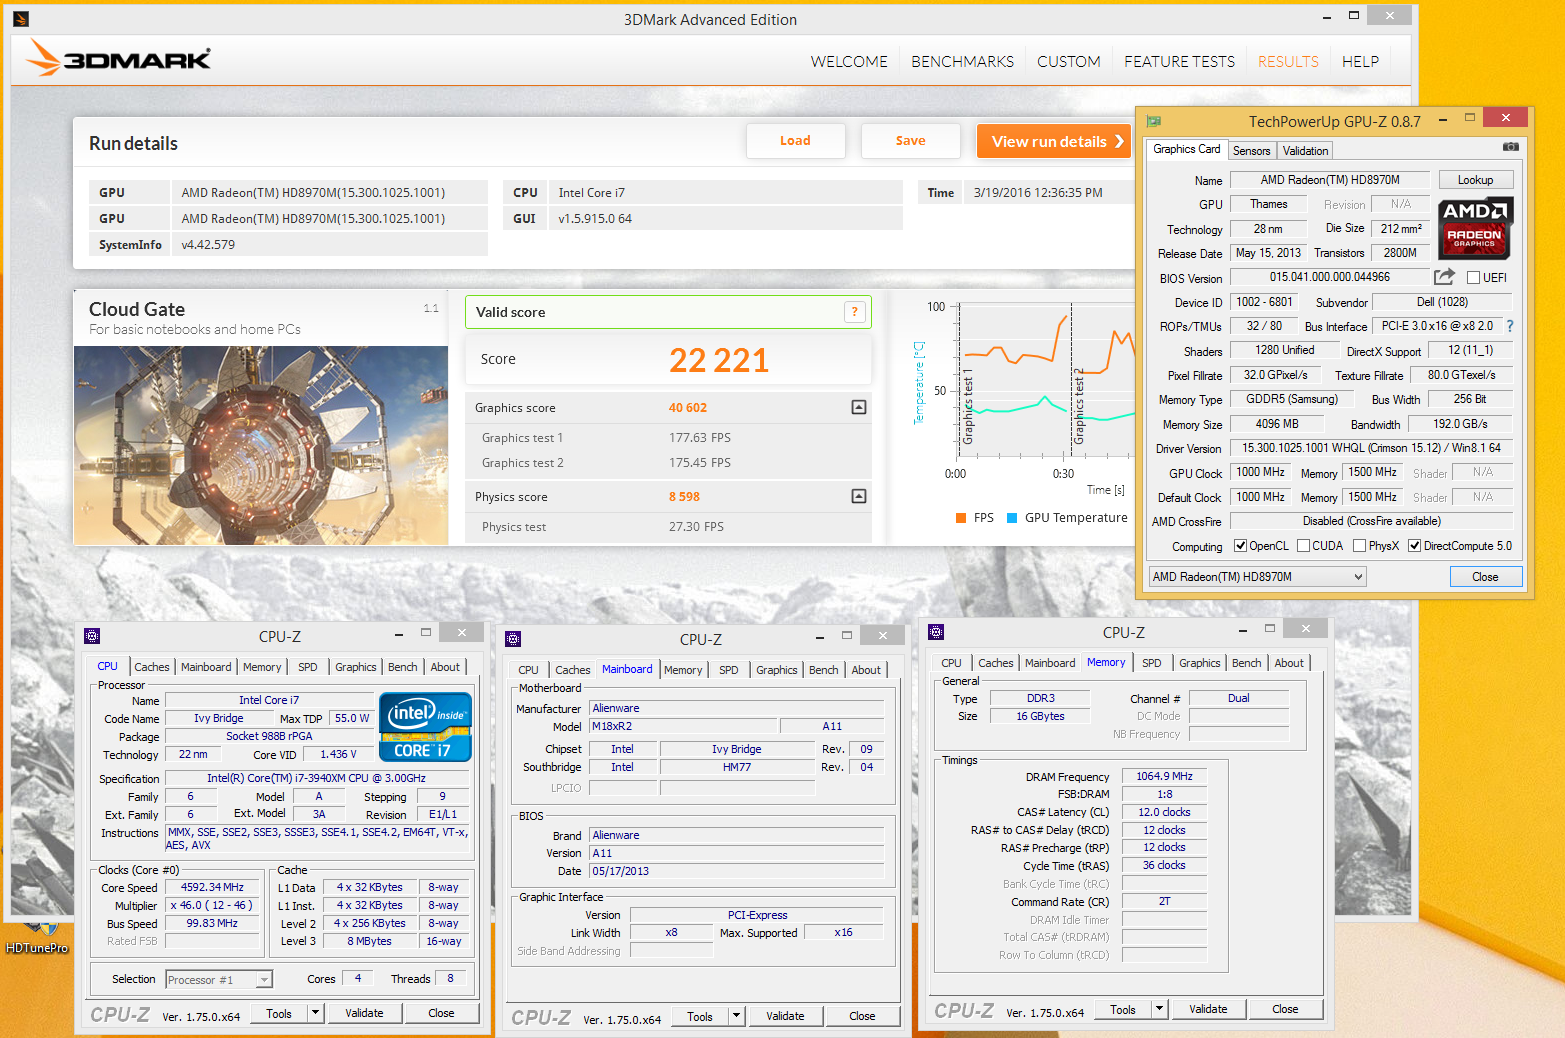Open the GPU selection dropdown in GPU-Z
The image size is (1565, 1038).
1257,577
